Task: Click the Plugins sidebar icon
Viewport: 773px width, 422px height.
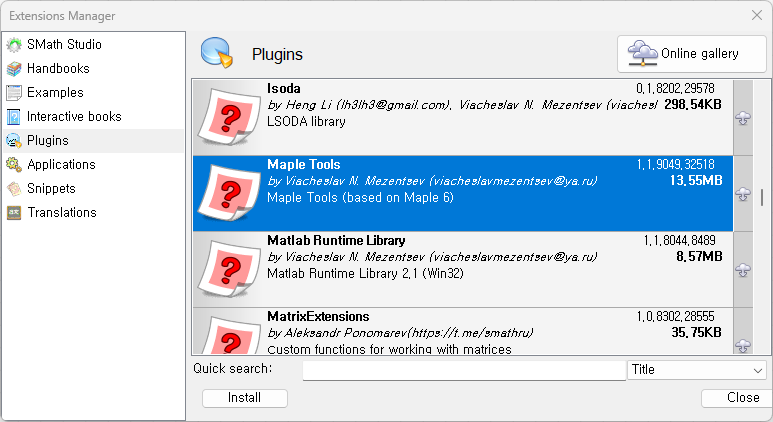Action: click(x=14, y=141)
